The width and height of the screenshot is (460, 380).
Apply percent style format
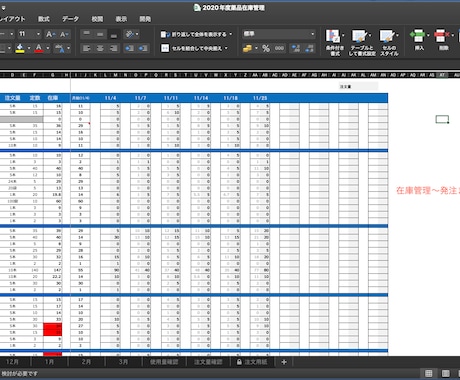coord(266,49)
